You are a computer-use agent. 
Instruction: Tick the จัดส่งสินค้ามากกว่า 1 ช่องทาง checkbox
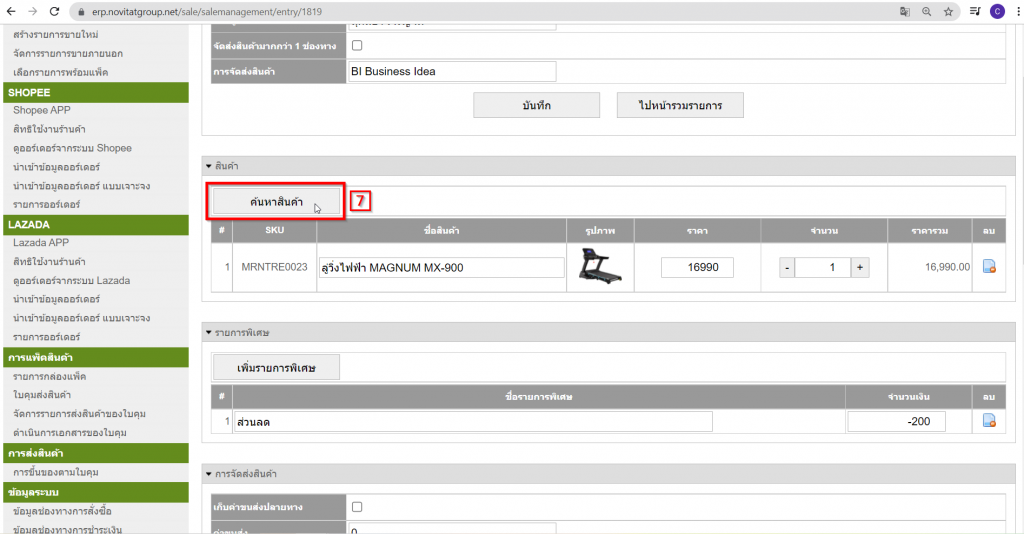(357, 46)
